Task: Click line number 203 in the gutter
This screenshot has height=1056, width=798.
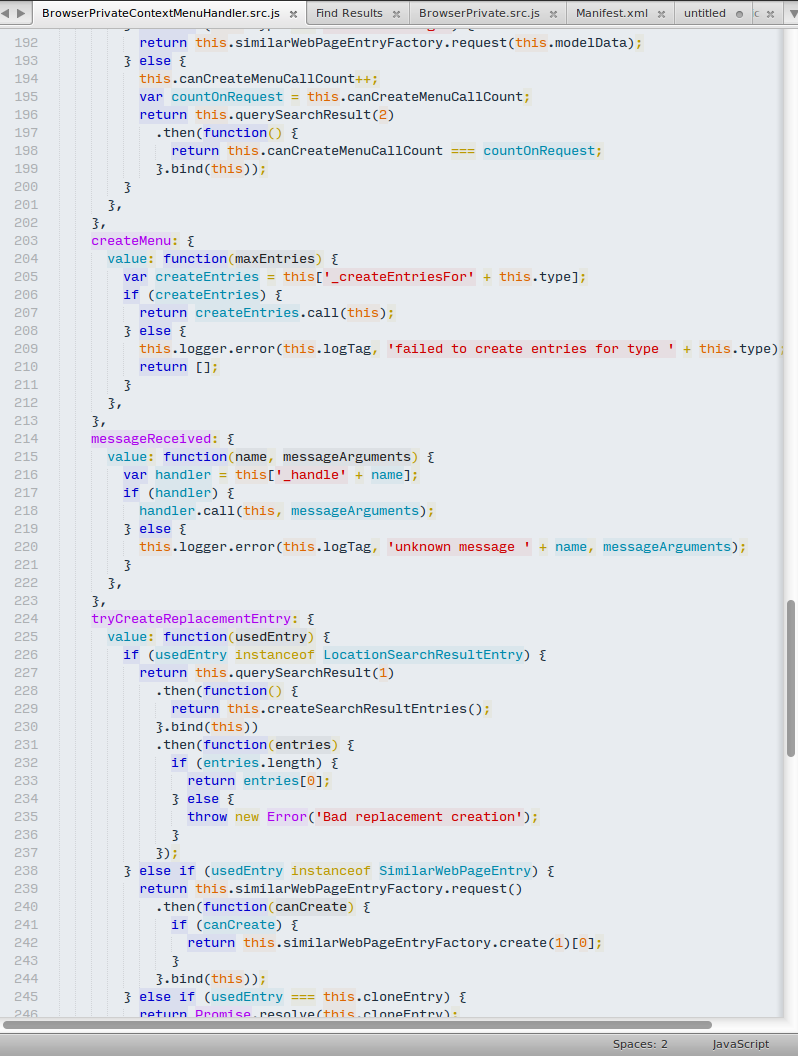Action: point(26,241)
